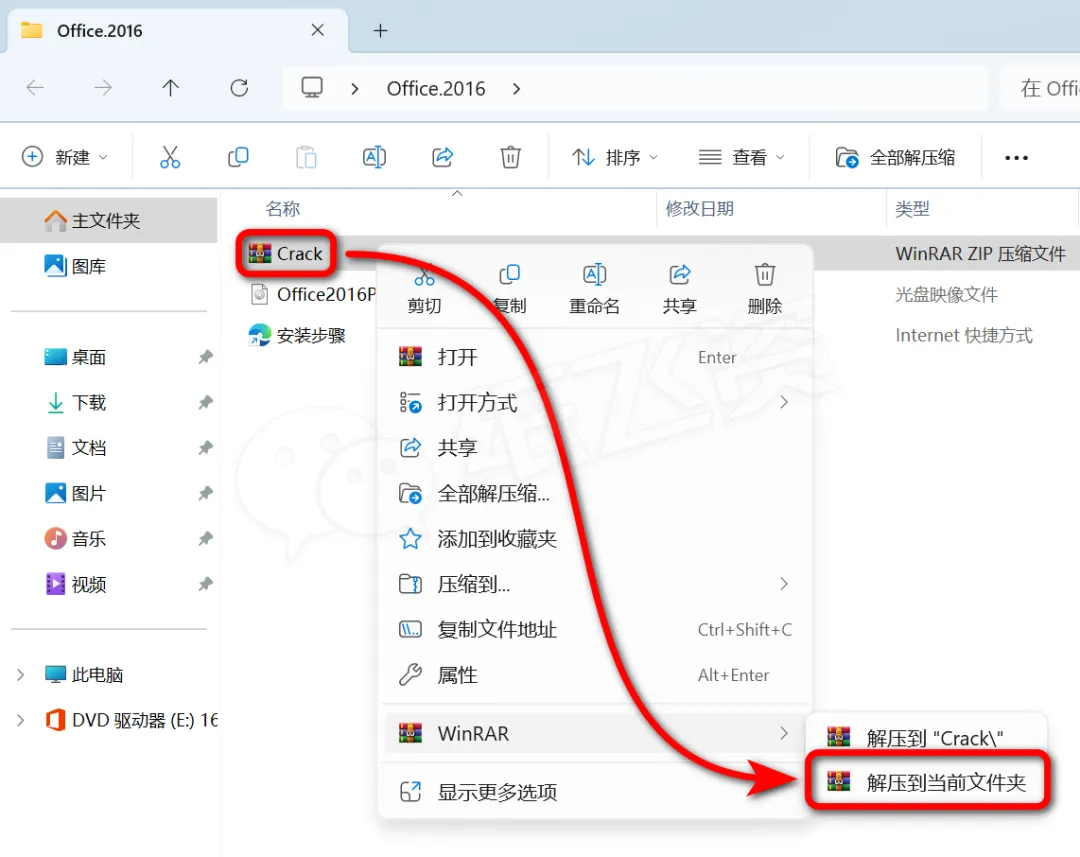This screenshot has width=1080, height=857.
Task: Choose 复制文件地址 in the context menu
Action: click(595, 630)
